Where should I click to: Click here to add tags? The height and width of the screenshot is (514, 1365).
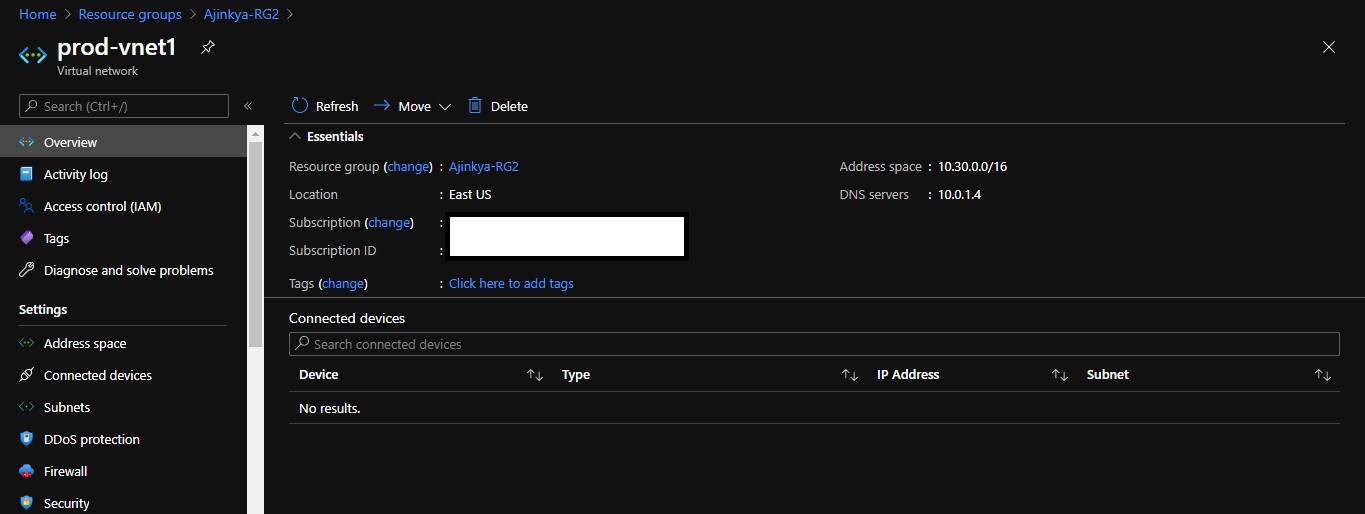tap(511, 283)
